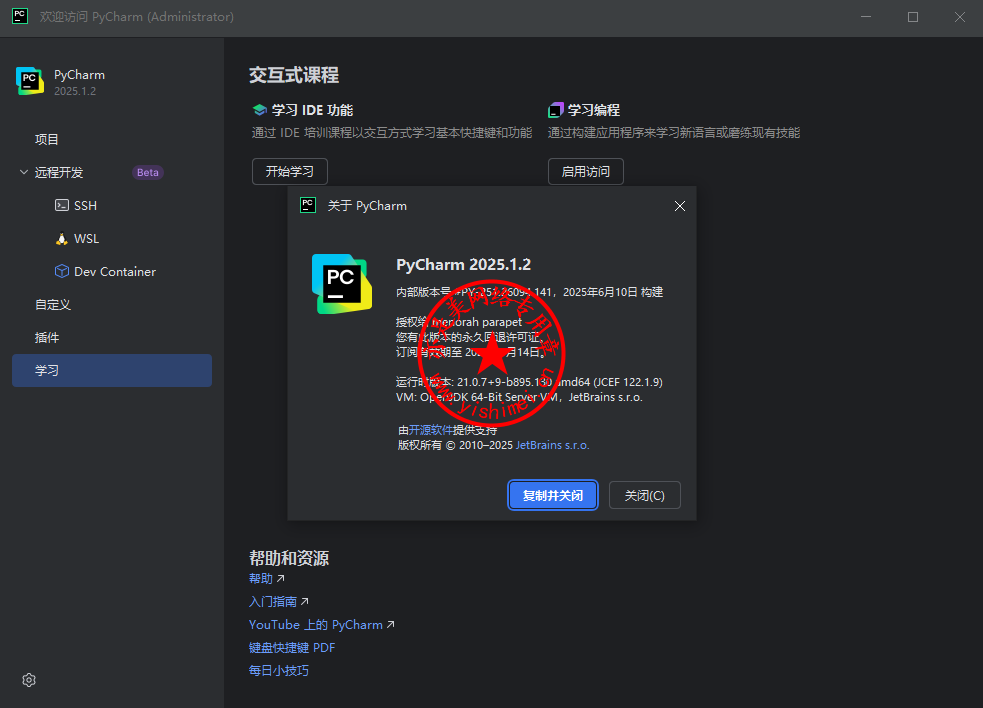Click the VM: OpenJDK 64-Bit Server line
This screenshot has height=708, width=983.
click(x=519, y=397)
